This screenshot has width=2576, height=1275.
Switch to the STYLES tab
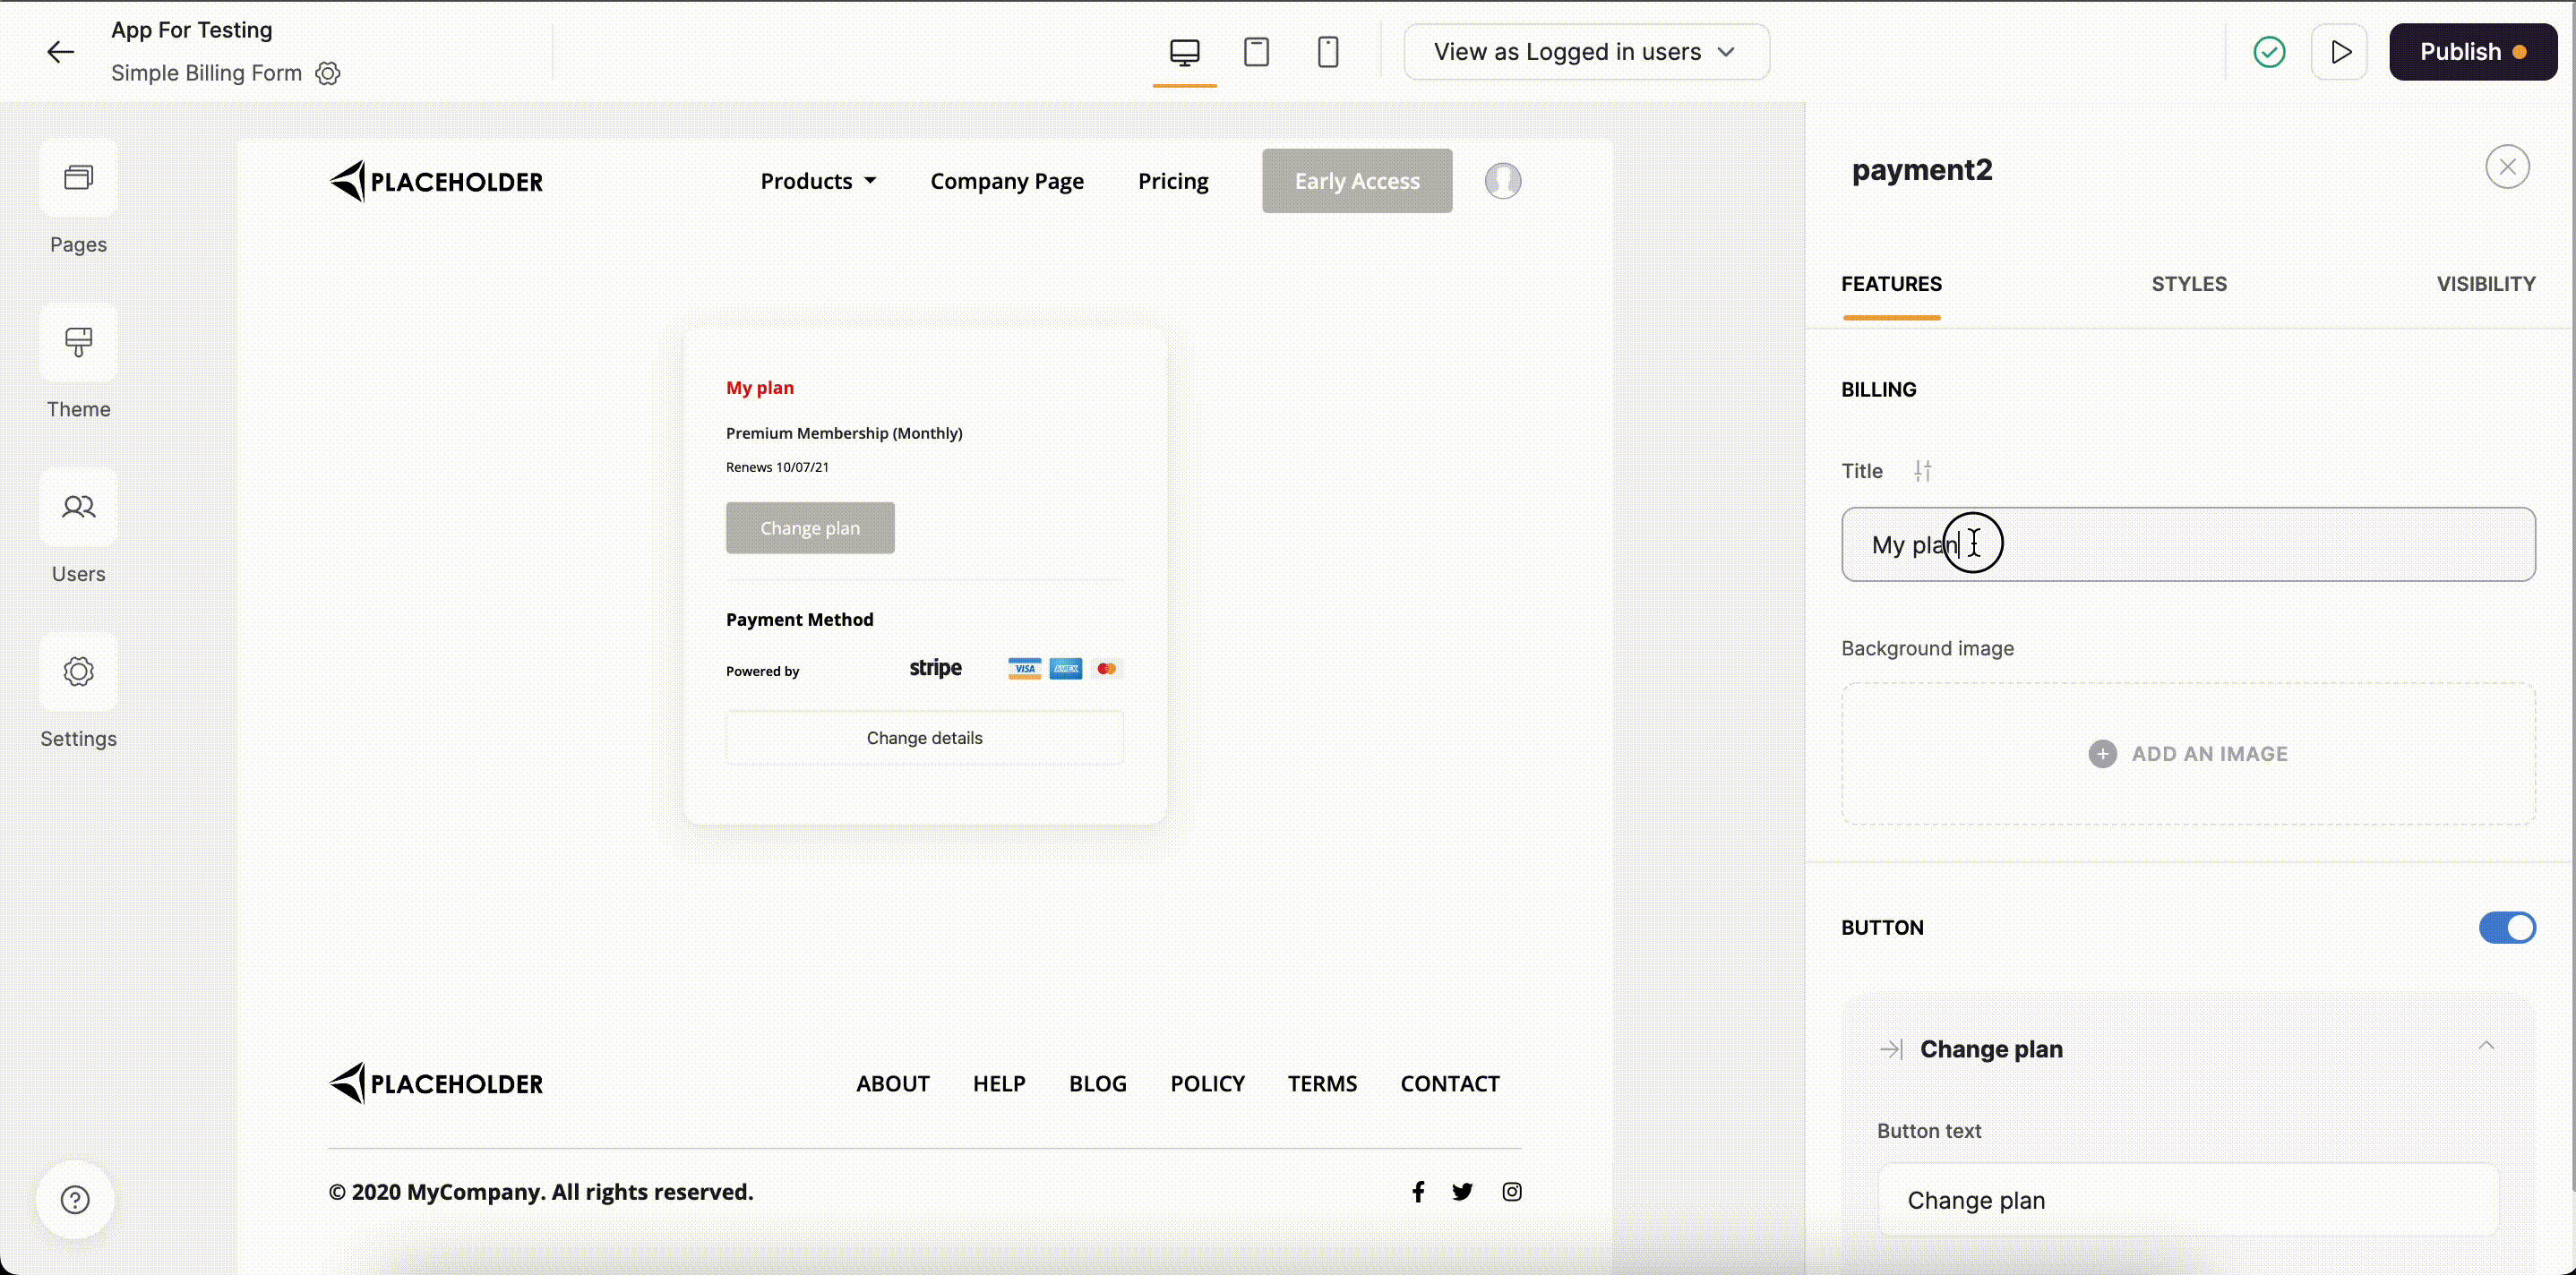2189,284
